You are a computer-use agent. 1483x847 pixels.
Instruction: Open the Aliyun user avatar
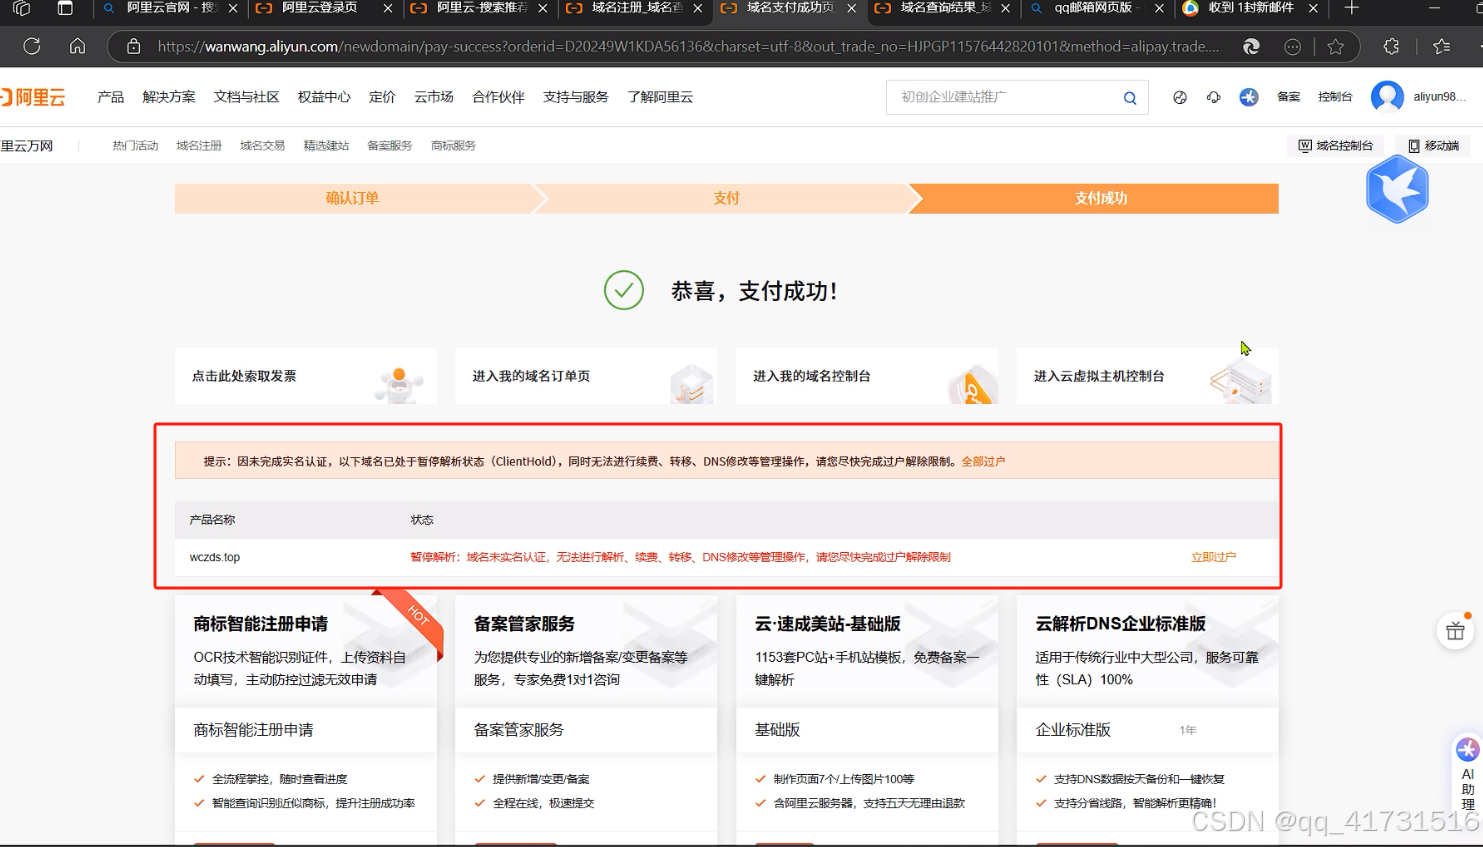click(x=1387, y=96)
